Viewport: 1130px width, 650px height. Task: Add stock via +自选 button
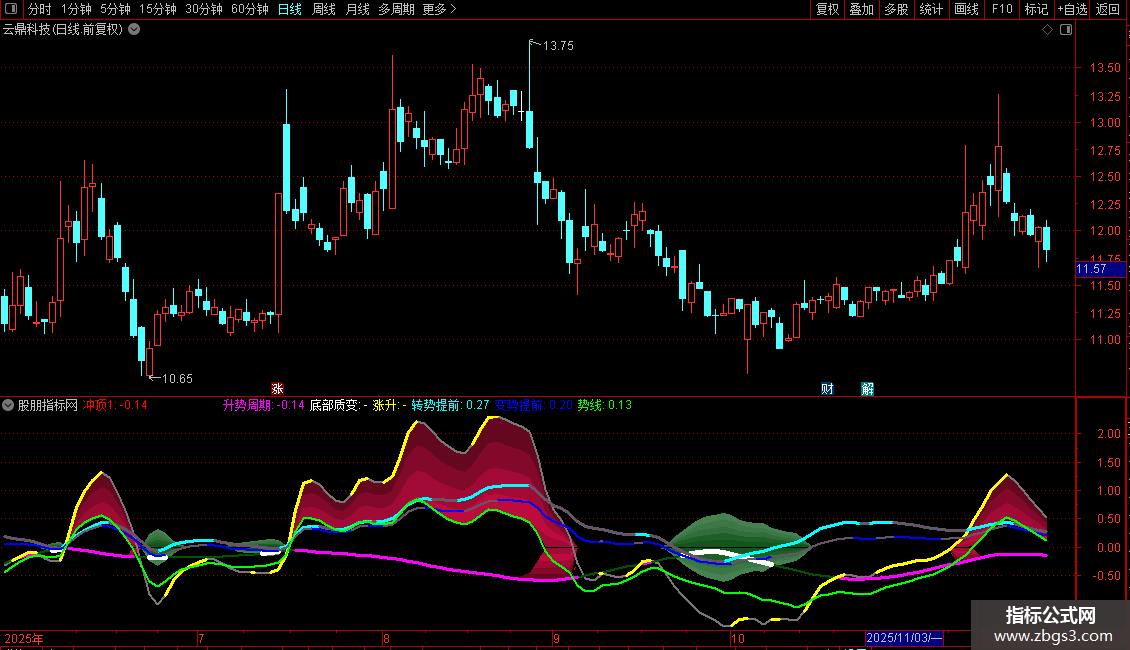click(x=1071, y=10)
